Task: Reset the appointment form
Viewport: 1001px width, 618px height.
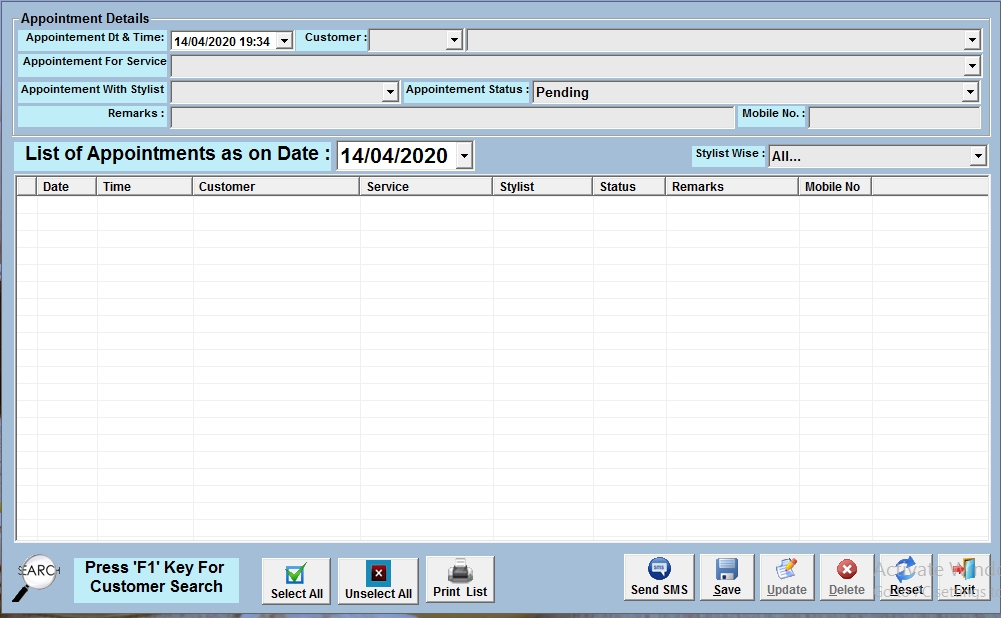Action: click(x=906, y=578)
